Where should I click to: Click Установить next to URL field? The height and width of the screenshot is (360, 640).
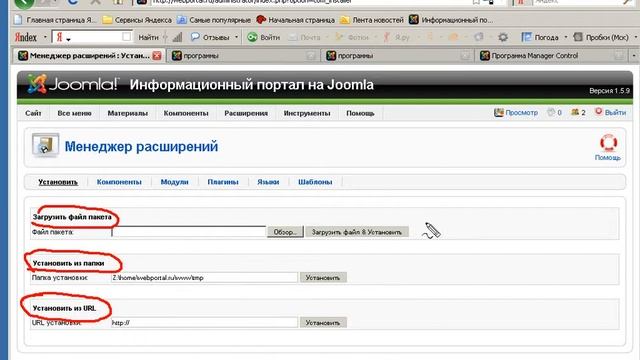[323, 322]
